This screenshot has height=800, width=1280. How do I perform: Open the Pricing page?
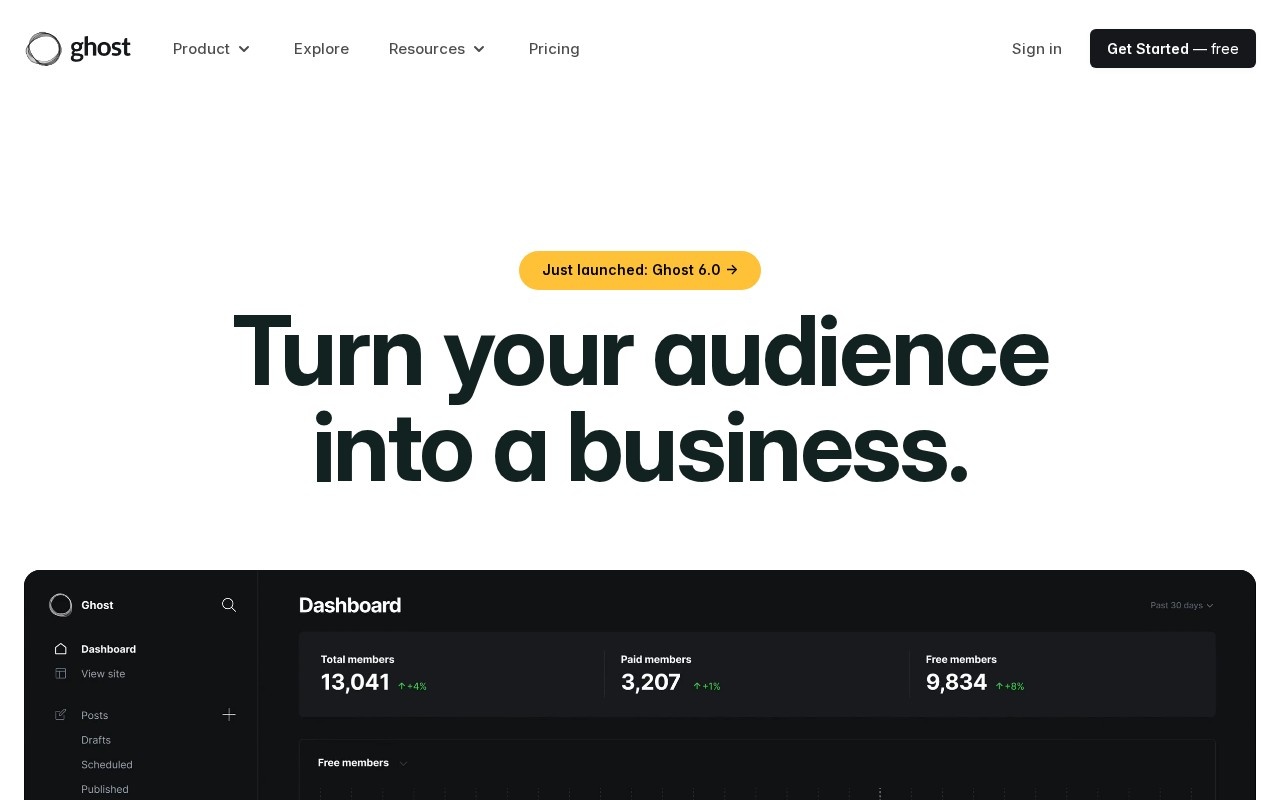click(554, 49)
